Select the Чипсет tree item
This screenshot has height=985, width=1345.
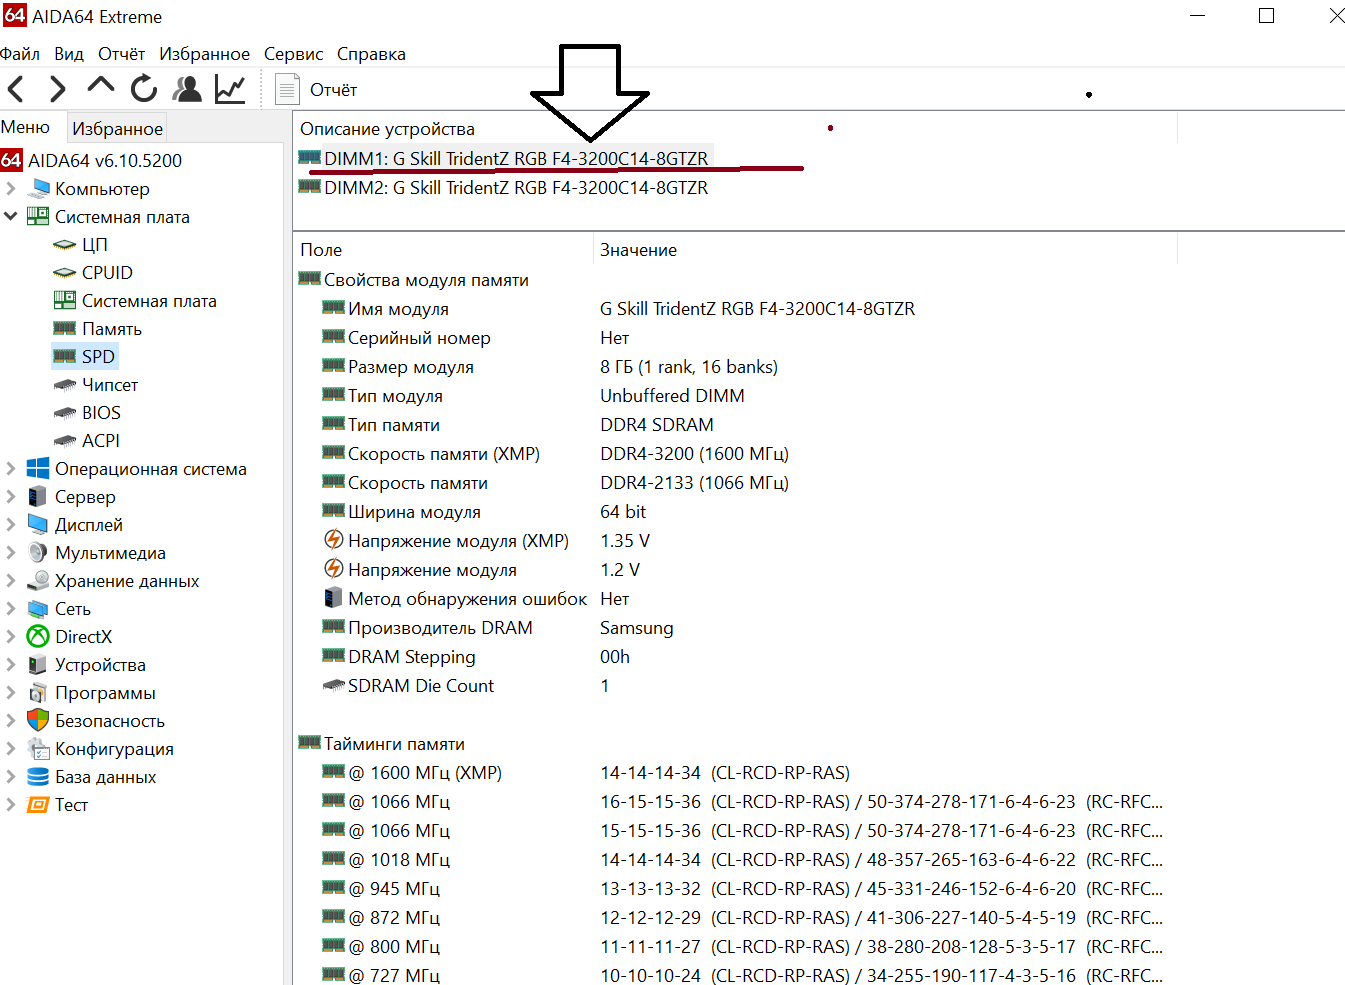pyautogui.click(x=110, y=384)
